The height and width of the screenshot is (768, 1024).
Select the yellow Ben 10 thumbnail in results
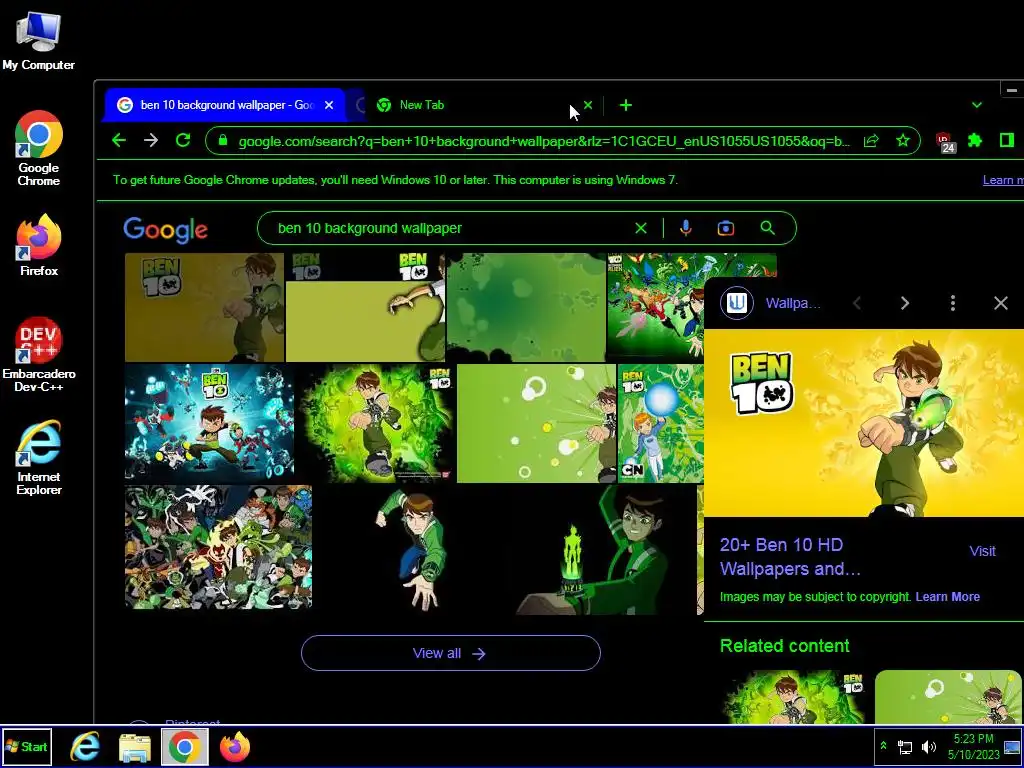[204, 307]
